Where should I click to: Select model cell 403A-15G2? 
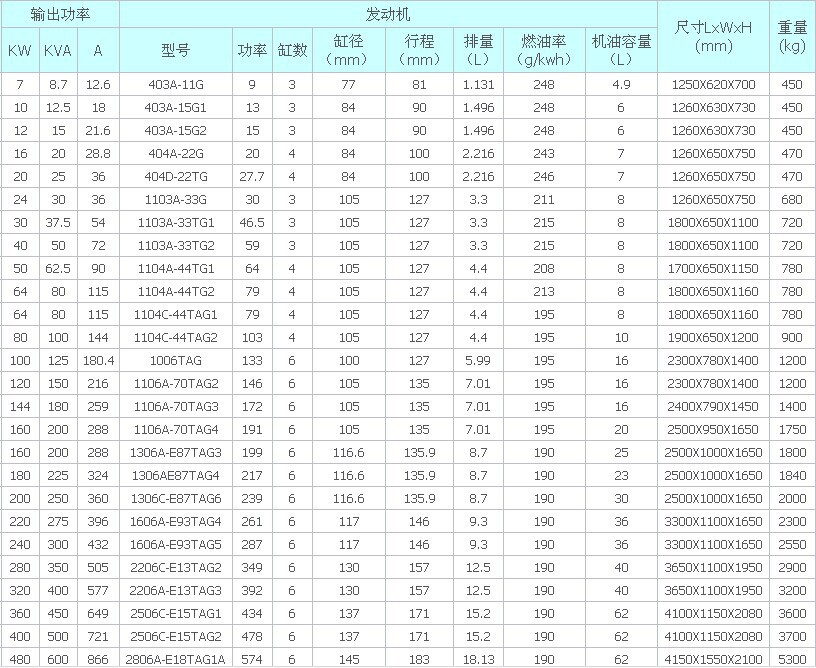(x=176, y=130)
